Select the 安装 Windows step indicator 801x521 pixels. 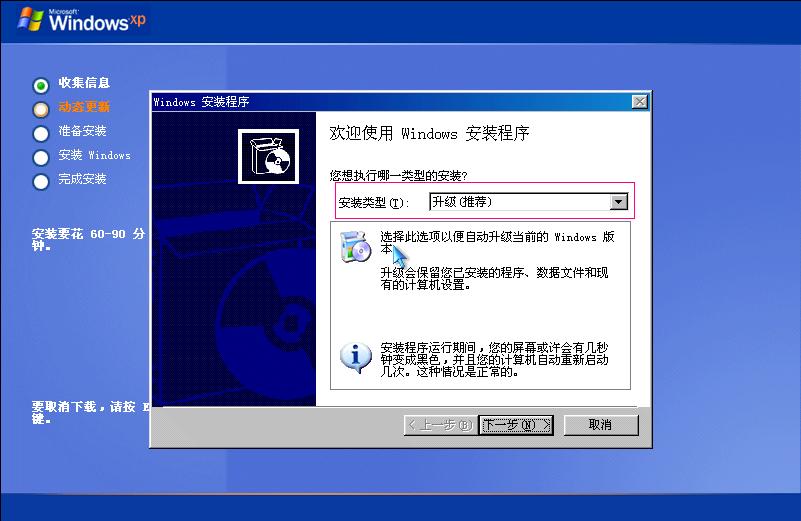41,158
